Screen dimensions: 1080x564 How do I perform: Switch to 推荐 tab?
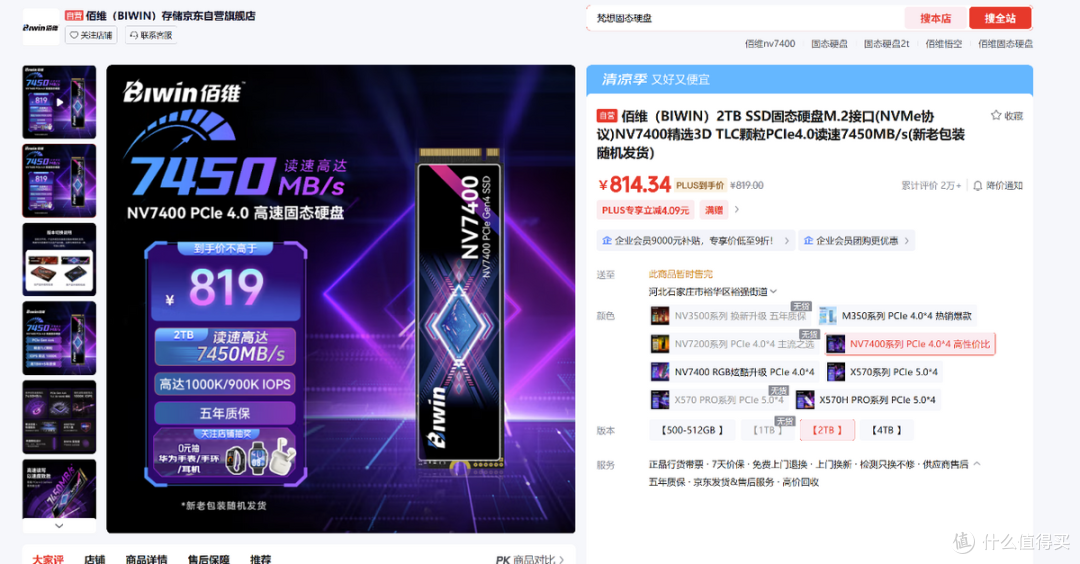260,559
